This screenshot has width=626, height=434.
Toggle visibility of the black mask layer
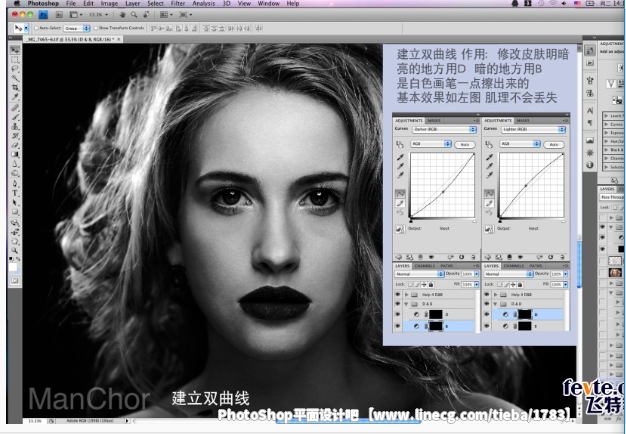coord(602,249)
